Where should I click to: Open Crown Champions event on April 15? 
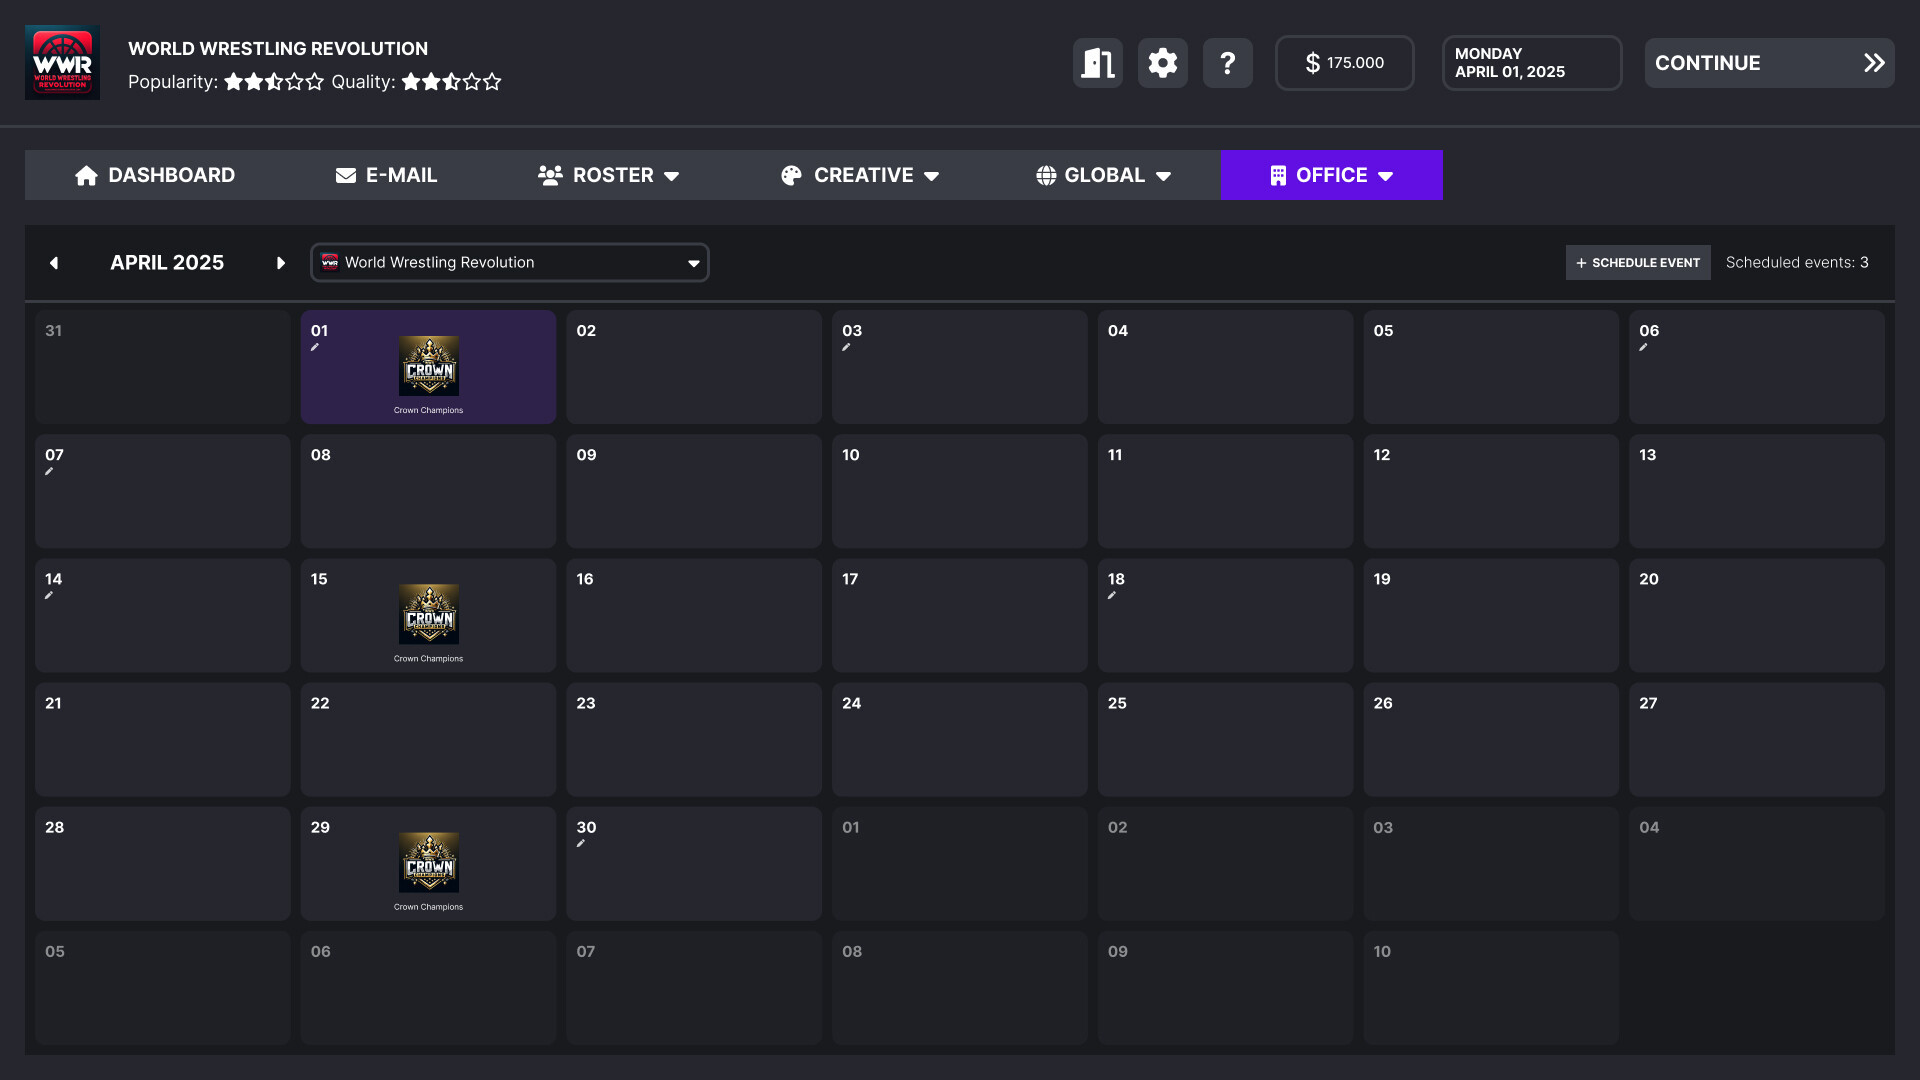tap(428, 615)
